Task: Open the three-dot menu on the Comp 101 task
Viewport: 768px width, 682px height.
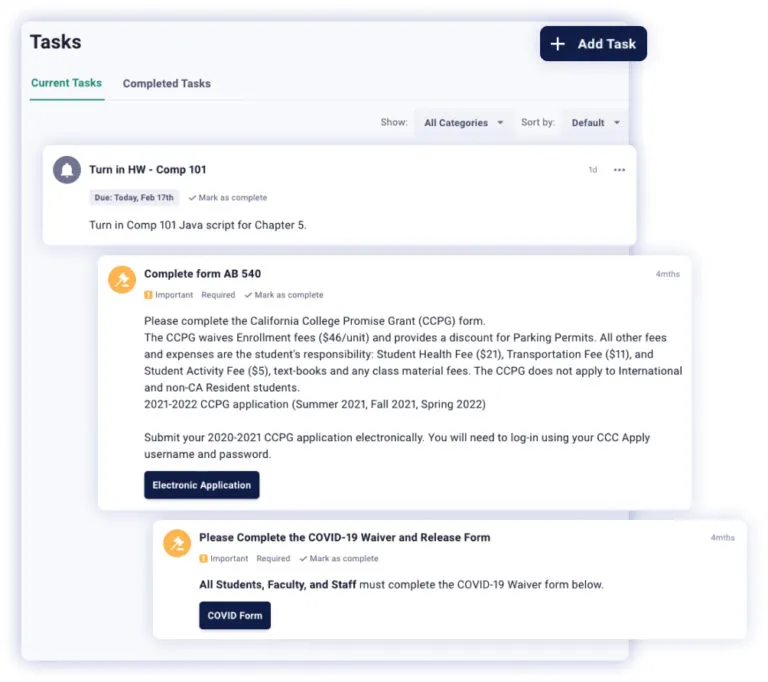Action: [x=619, y=170]
